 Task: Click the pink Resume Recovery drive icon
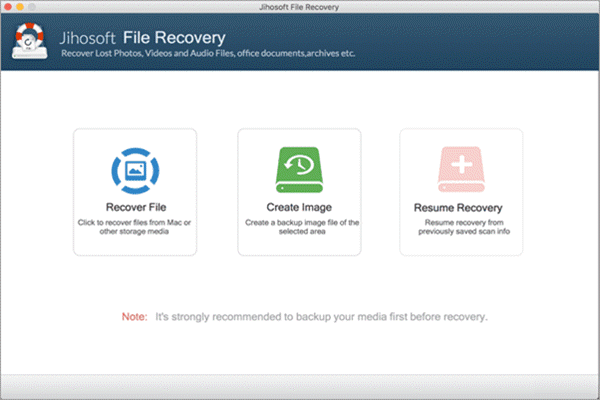click(x=461, y=169)
